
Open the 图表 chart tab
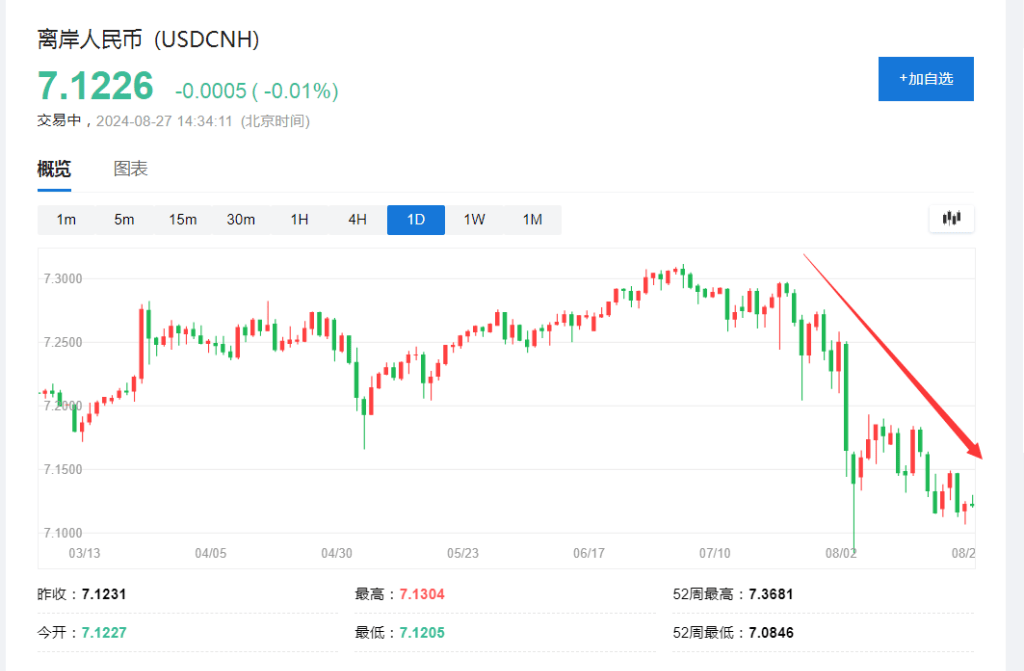[131, 169]
